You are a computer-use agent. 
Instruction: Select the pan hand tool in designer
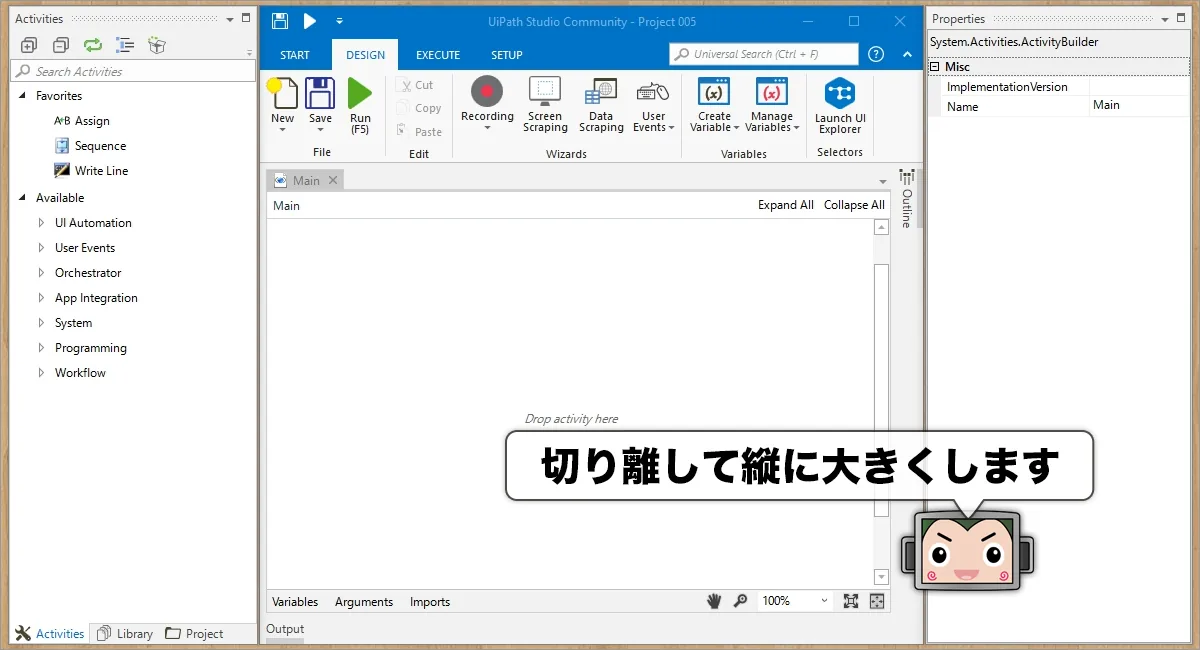[x=714, y=601]
